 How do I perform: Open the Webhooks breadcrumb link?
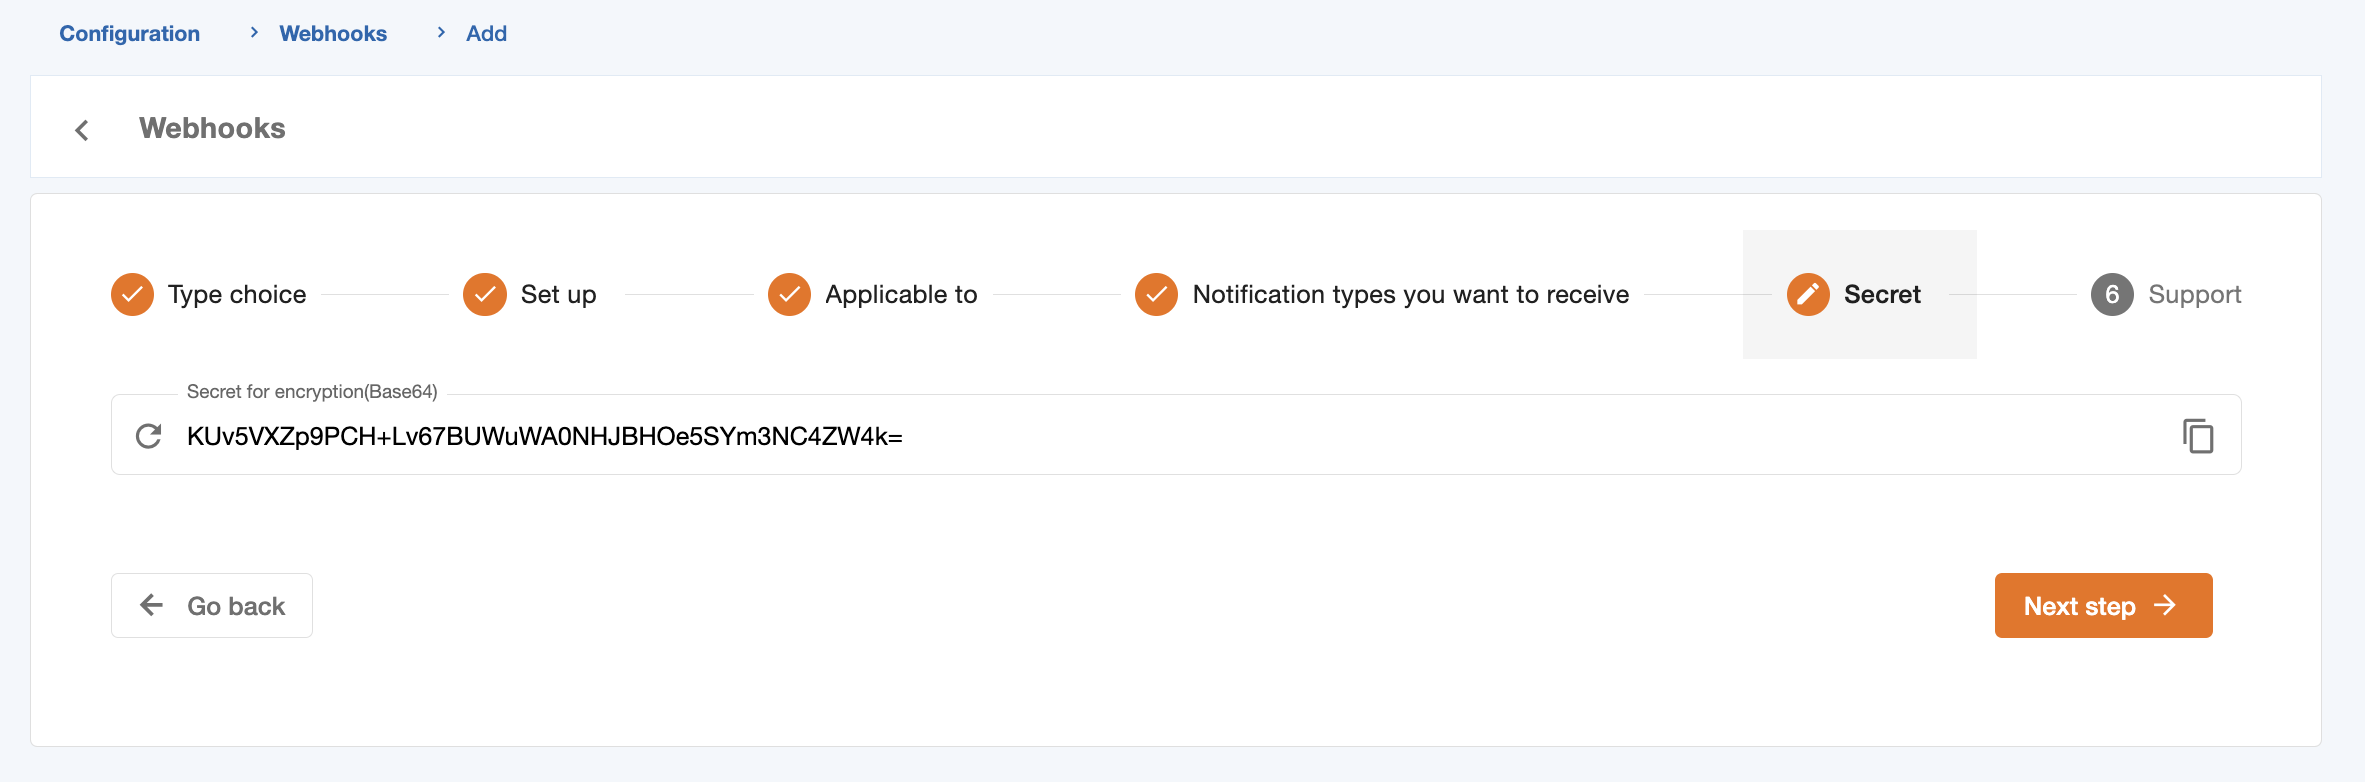[332, 34]
